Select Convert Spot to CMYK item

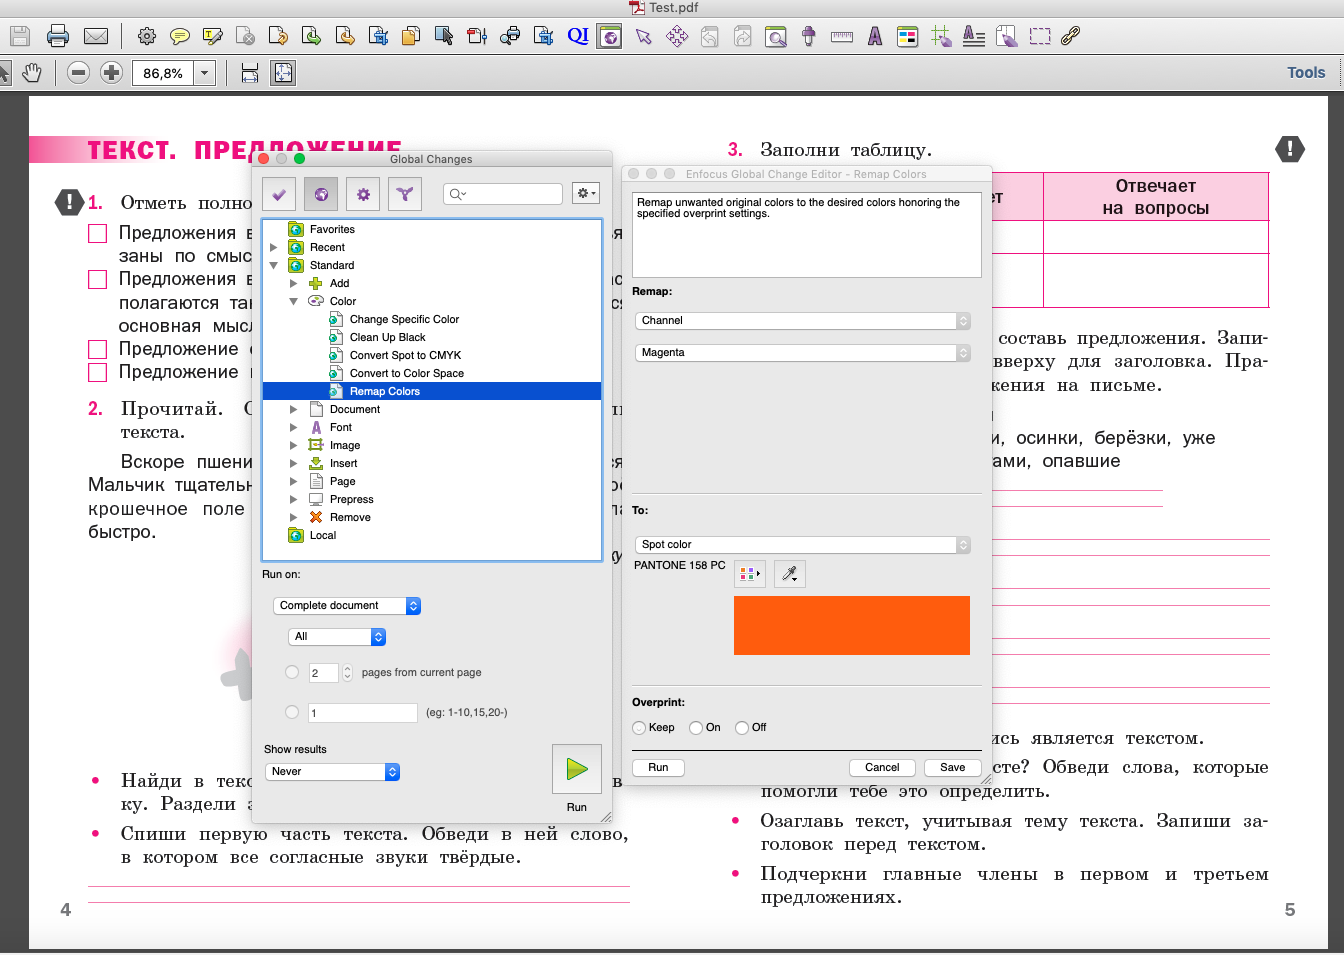point(405,356)
